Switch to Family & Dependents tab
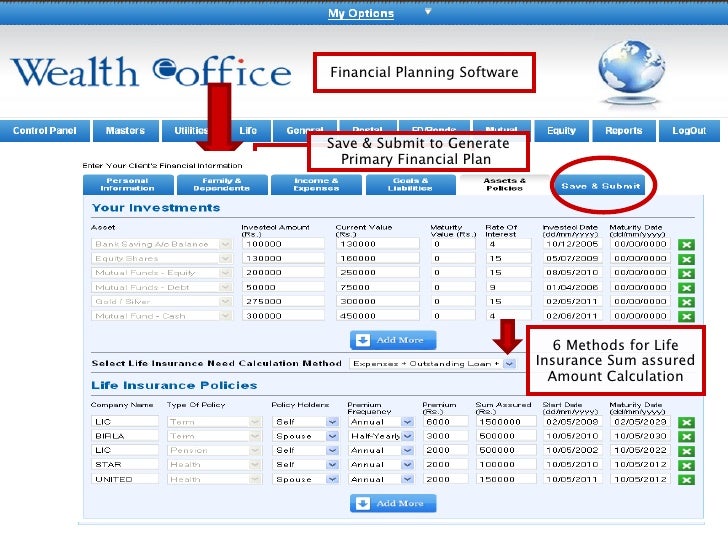 click(222, 185)
